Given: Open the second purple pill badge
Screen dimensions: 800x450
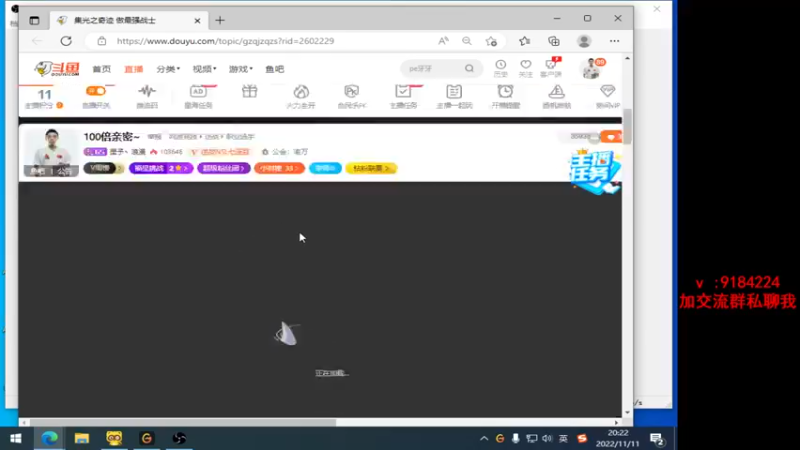Looking at the screenshot, I should point(223,168).
